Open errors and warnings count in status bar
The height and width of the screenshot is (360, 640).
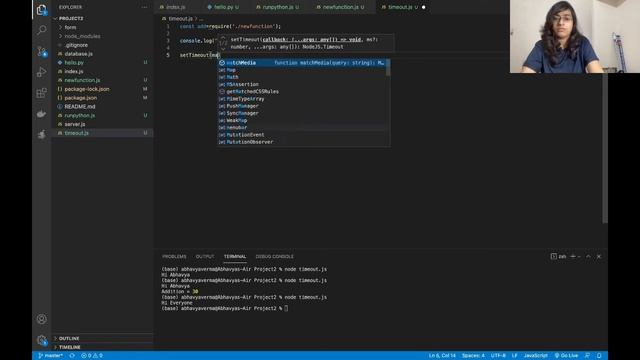[92, 356]
